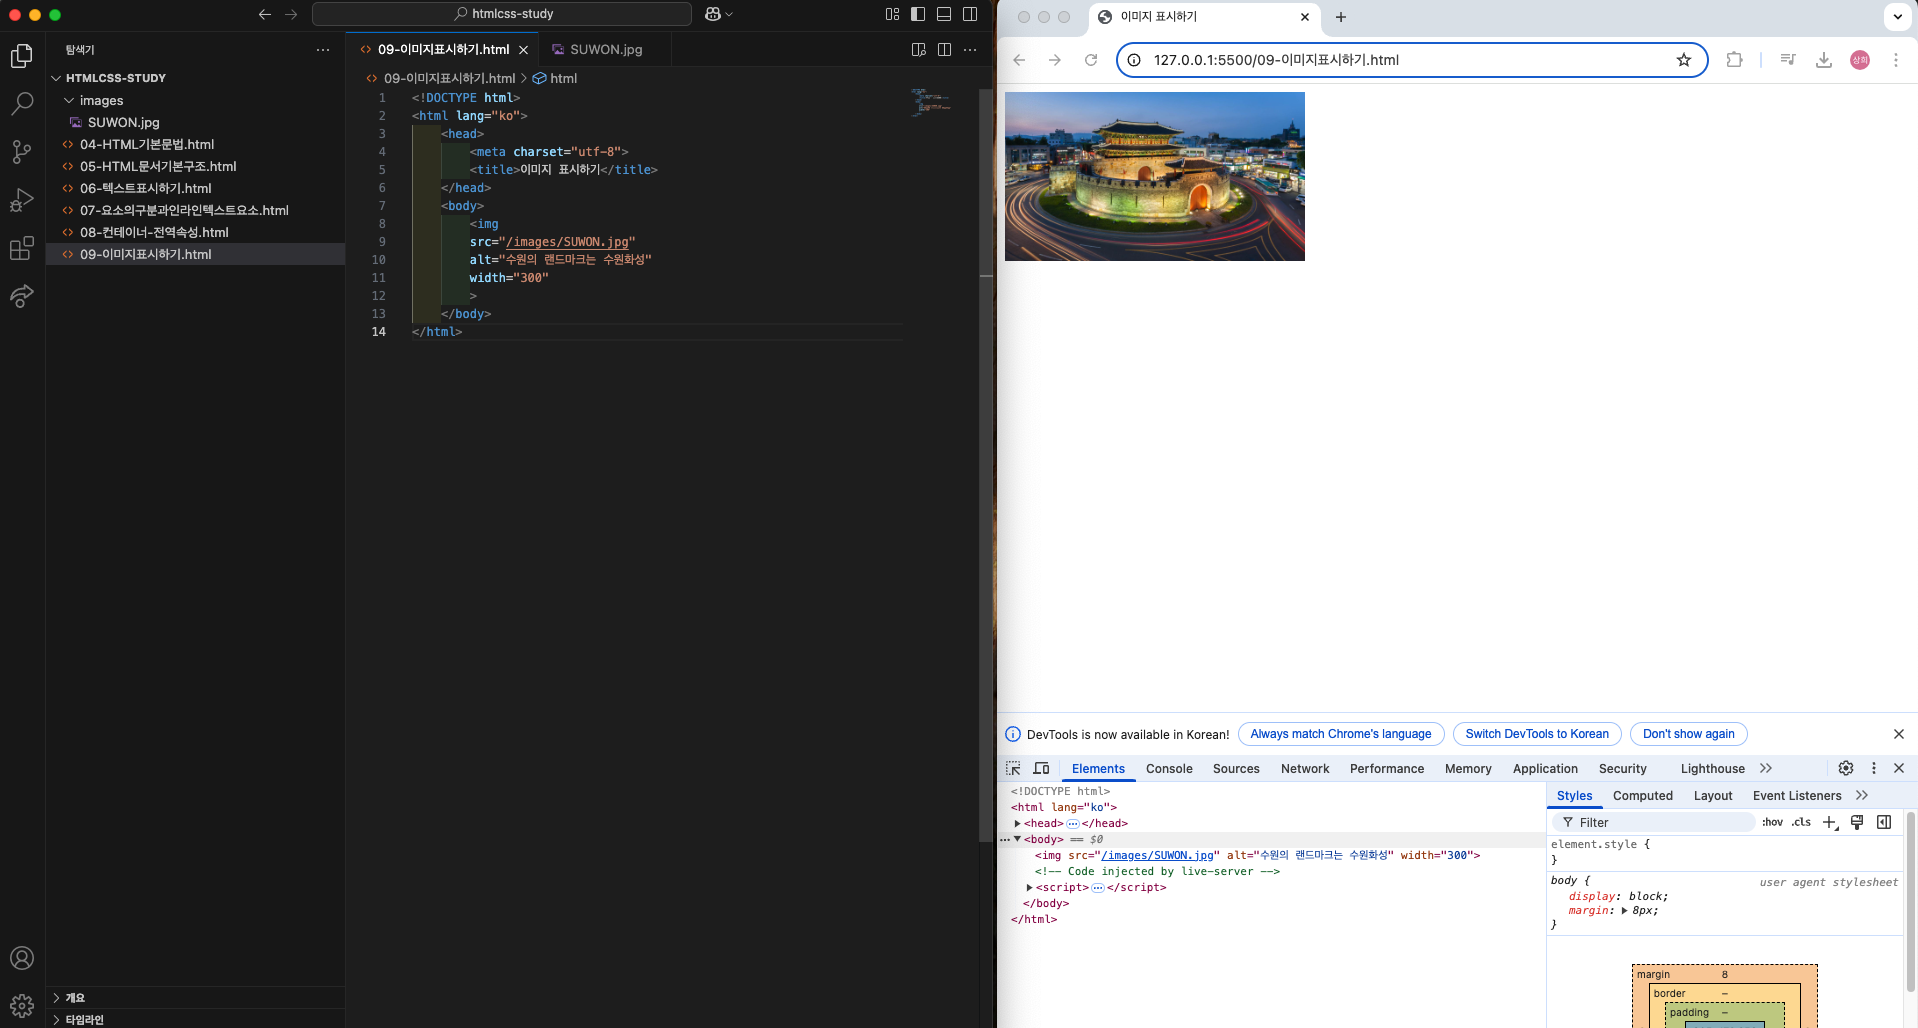Toggle the bottom panel visibility
1918x1028 pixels.
point(944,14)
